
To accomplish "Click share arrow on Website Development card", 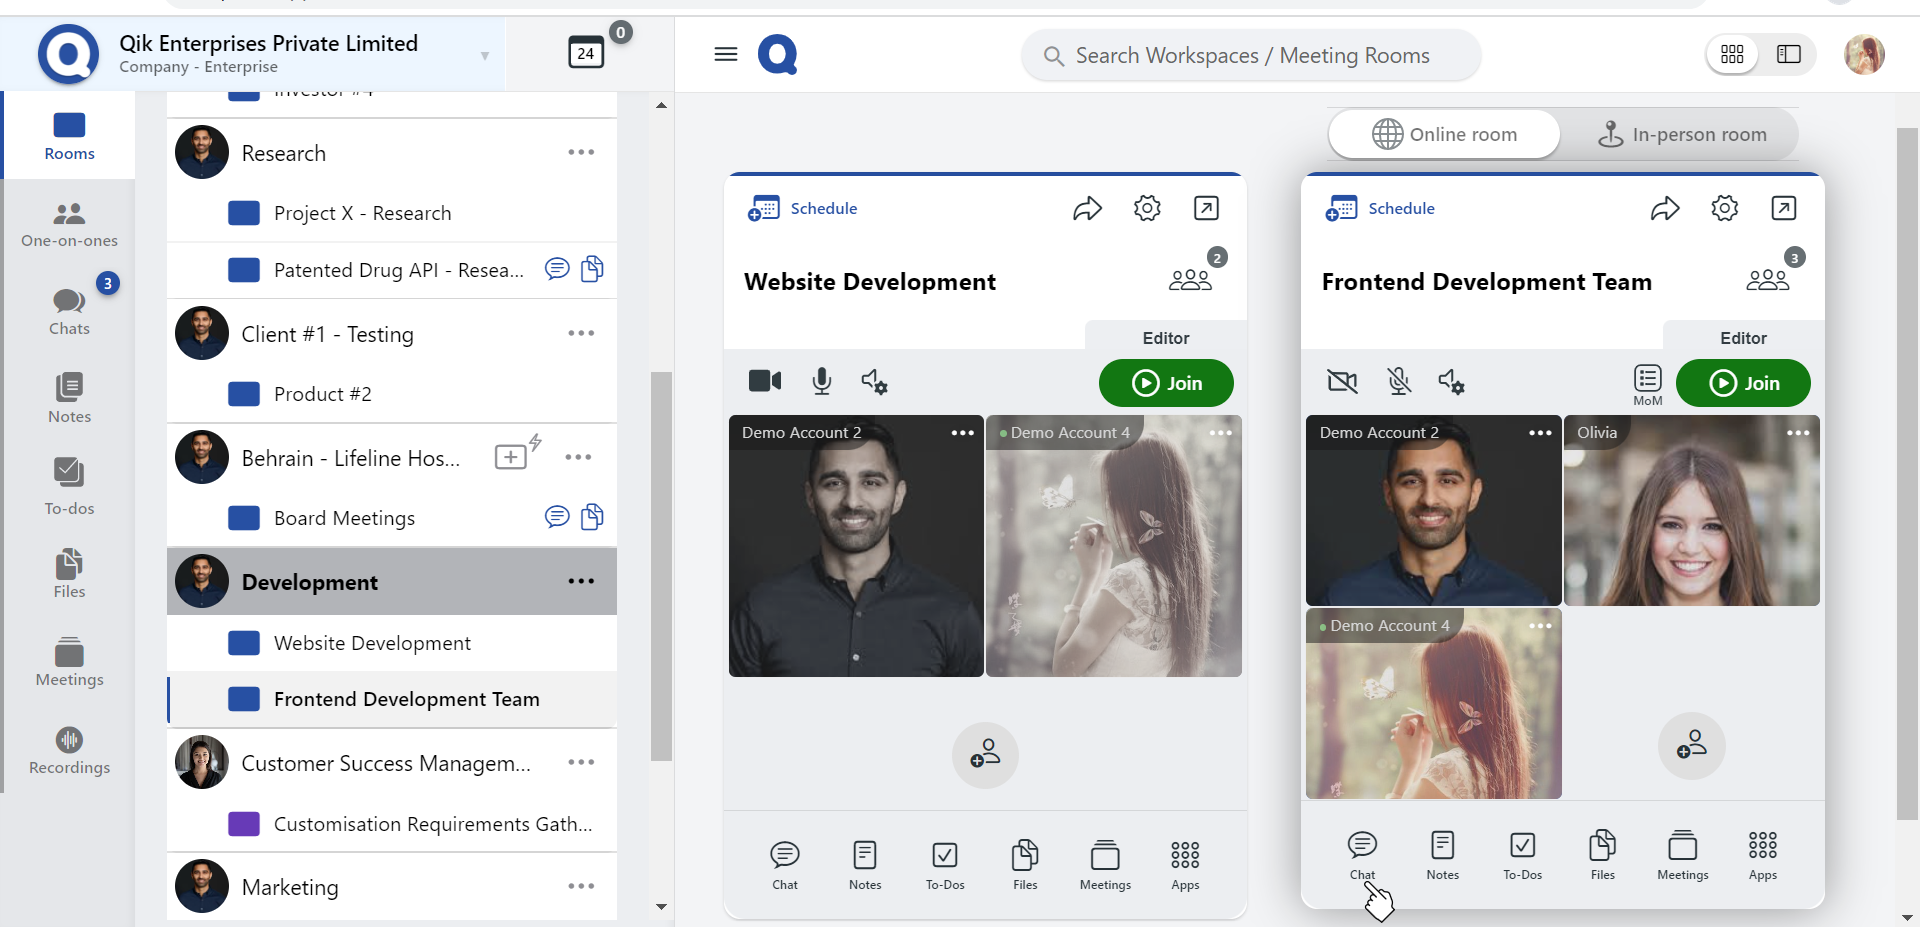I will click(1087, 208).
